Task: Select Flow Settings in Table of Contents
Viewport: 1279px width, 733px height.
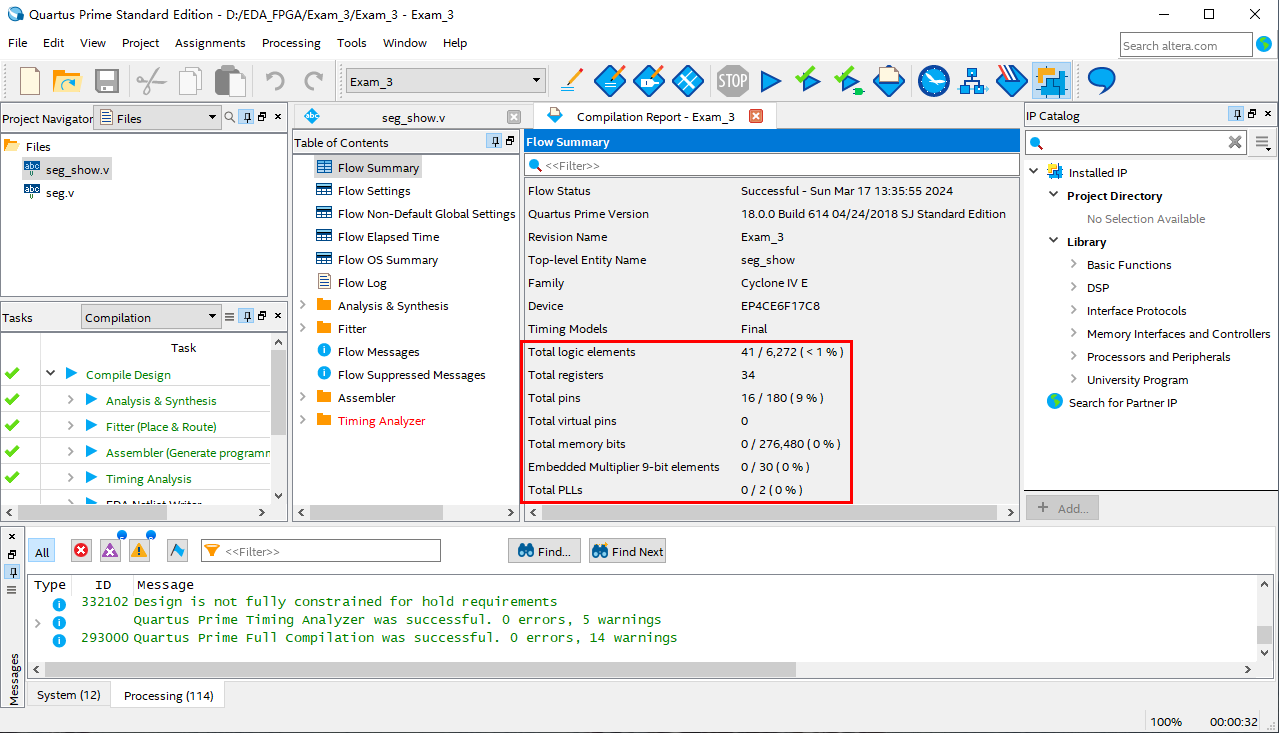Action: pyautogui.click(x=374, y=190)
